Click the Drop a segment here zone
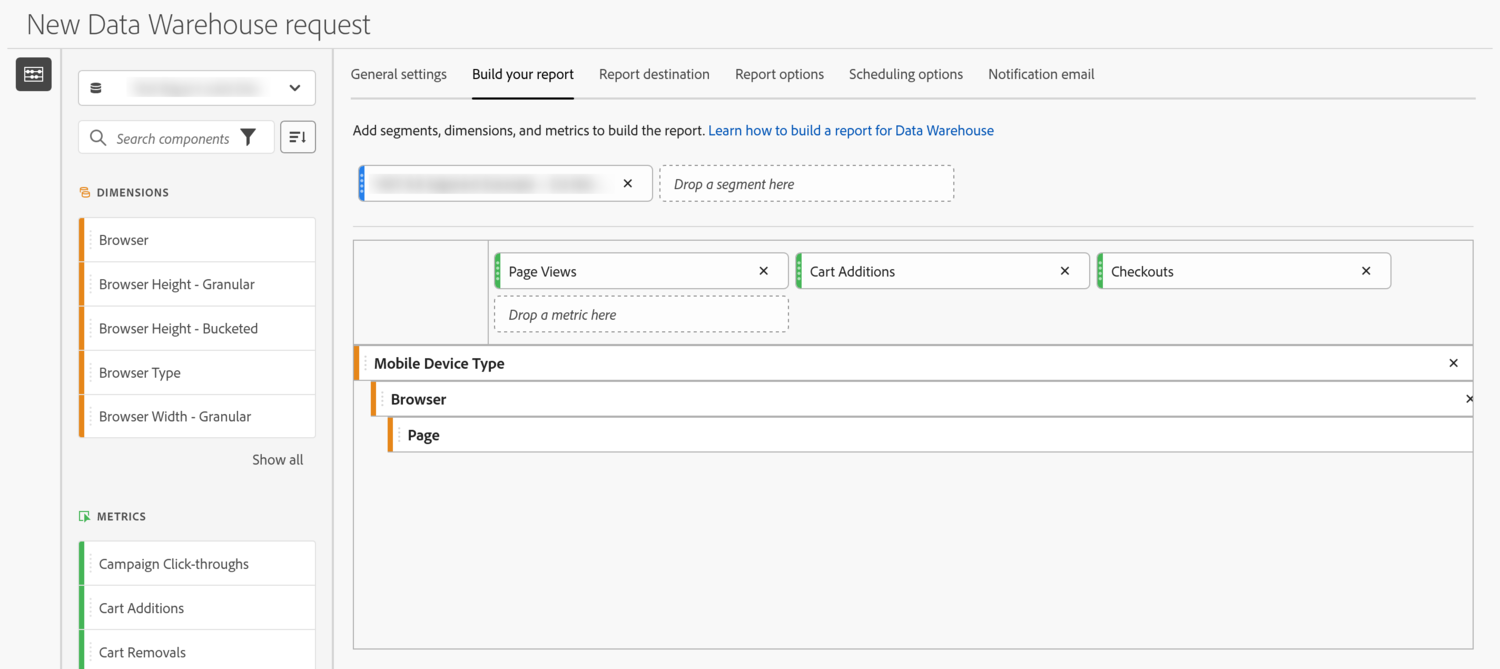This screenshot has width=1500, height=669. point(807,184)
